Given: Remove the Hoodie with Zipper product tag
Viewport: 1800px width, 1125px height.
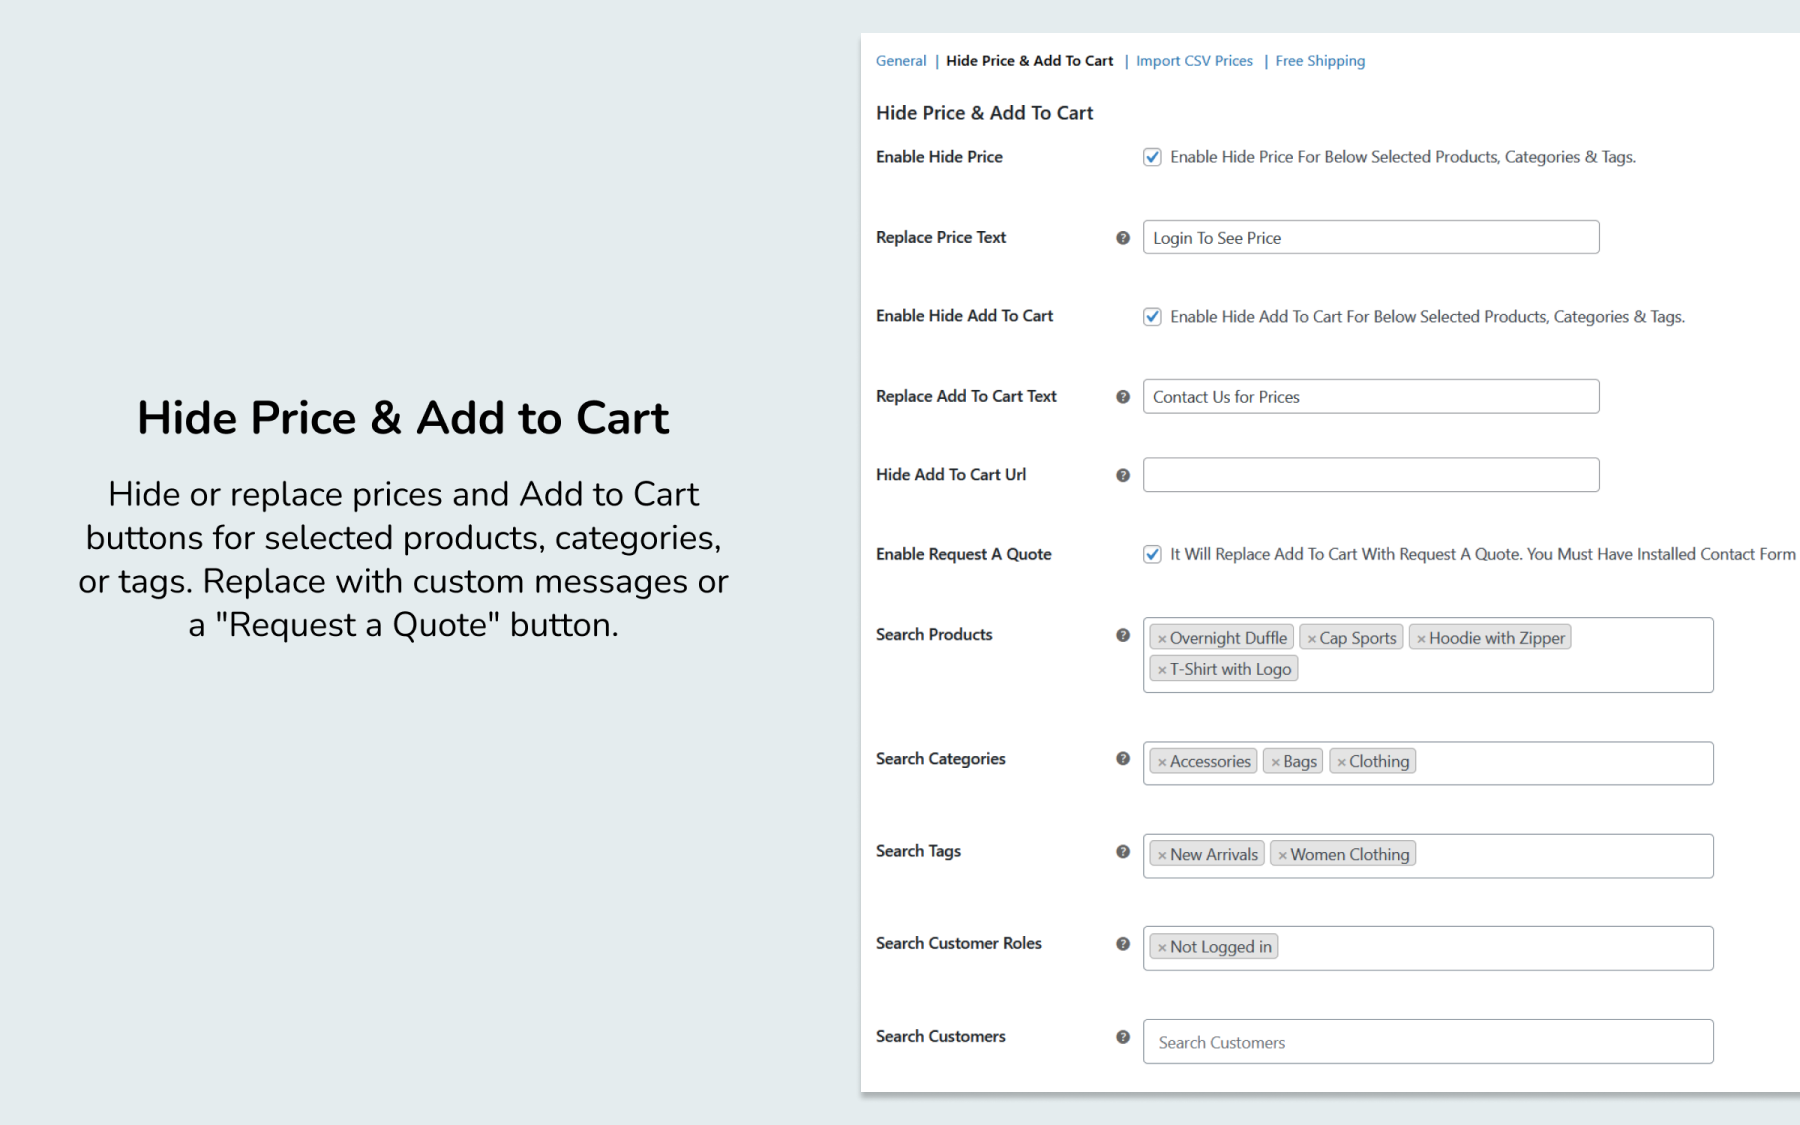Looking at the screenshot, I should (1421, 639).
